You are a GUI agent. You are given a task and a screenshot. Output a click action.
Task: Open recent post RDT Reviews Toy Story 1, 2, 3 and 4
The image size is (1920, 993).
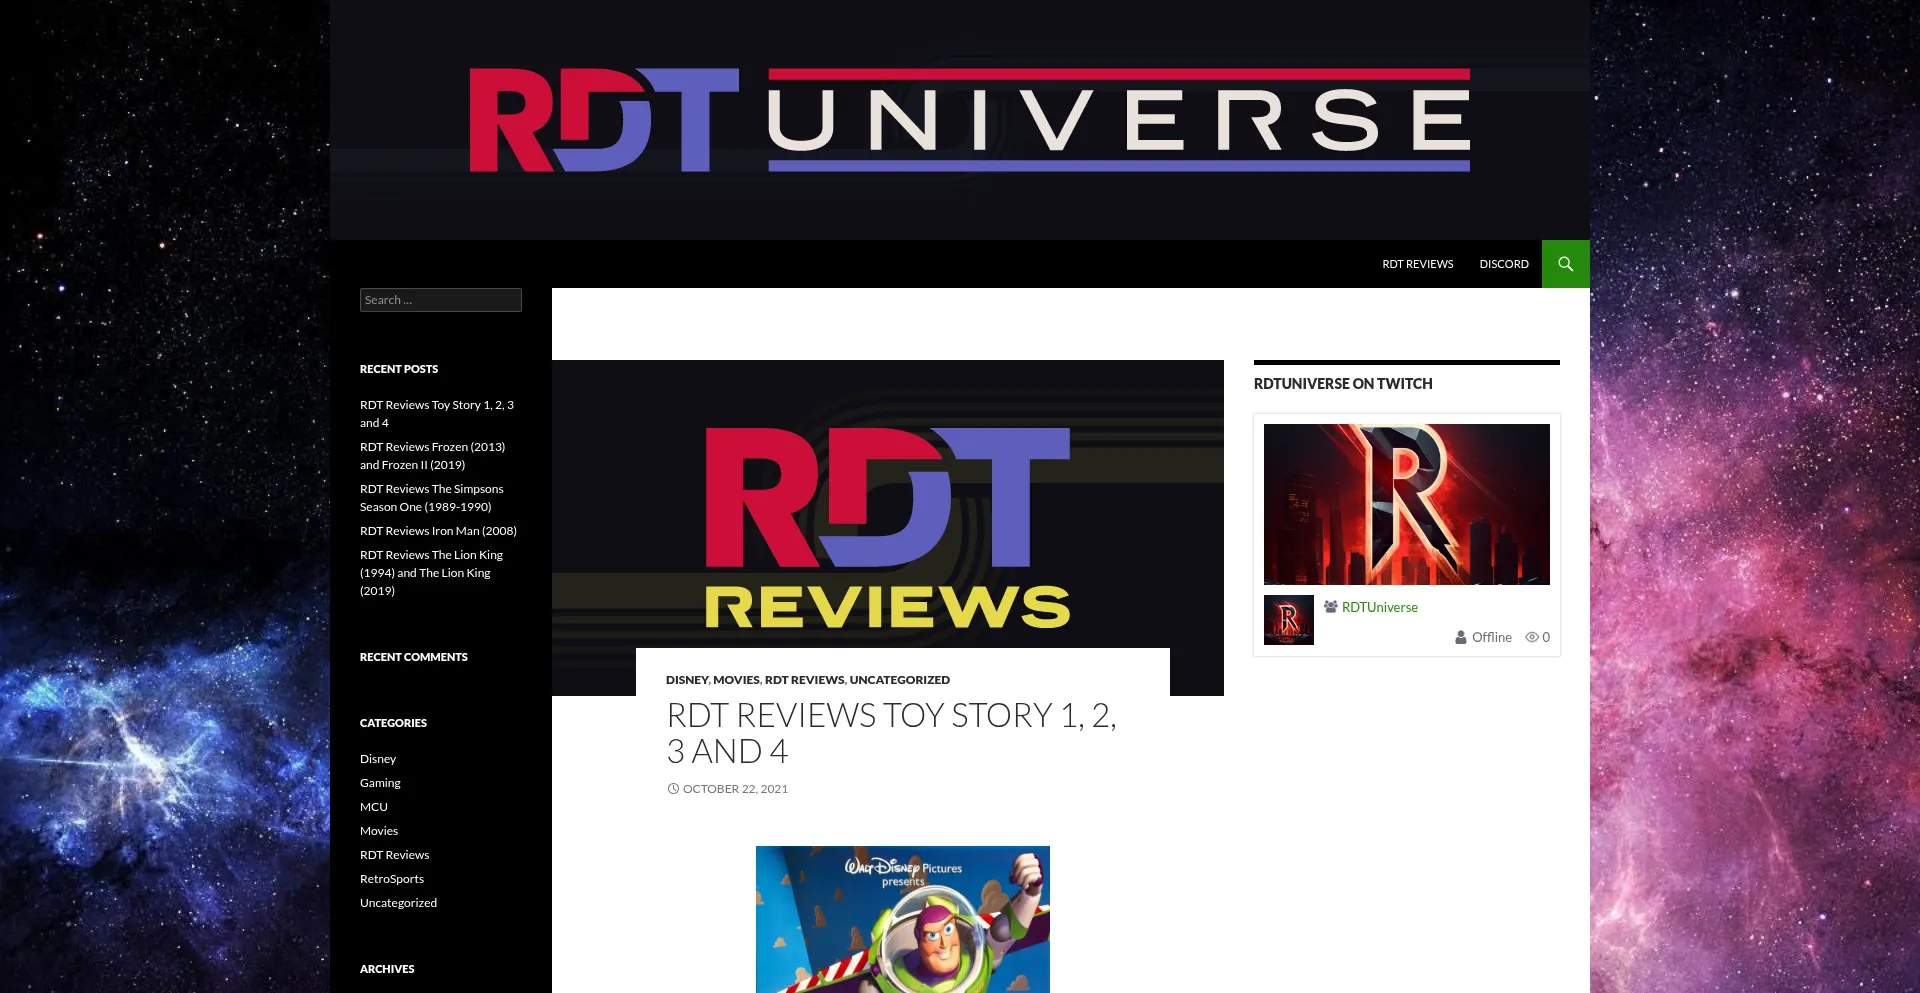coord(437,414)
